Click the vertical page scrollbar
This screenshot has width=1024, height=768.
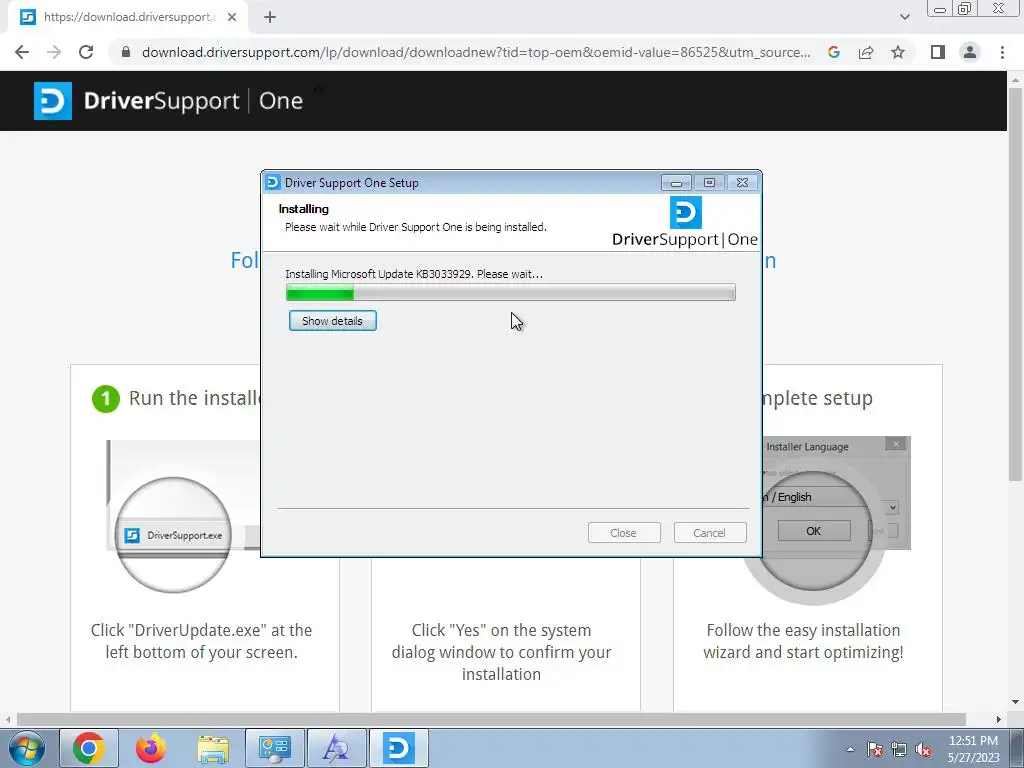pos(1015,284)
